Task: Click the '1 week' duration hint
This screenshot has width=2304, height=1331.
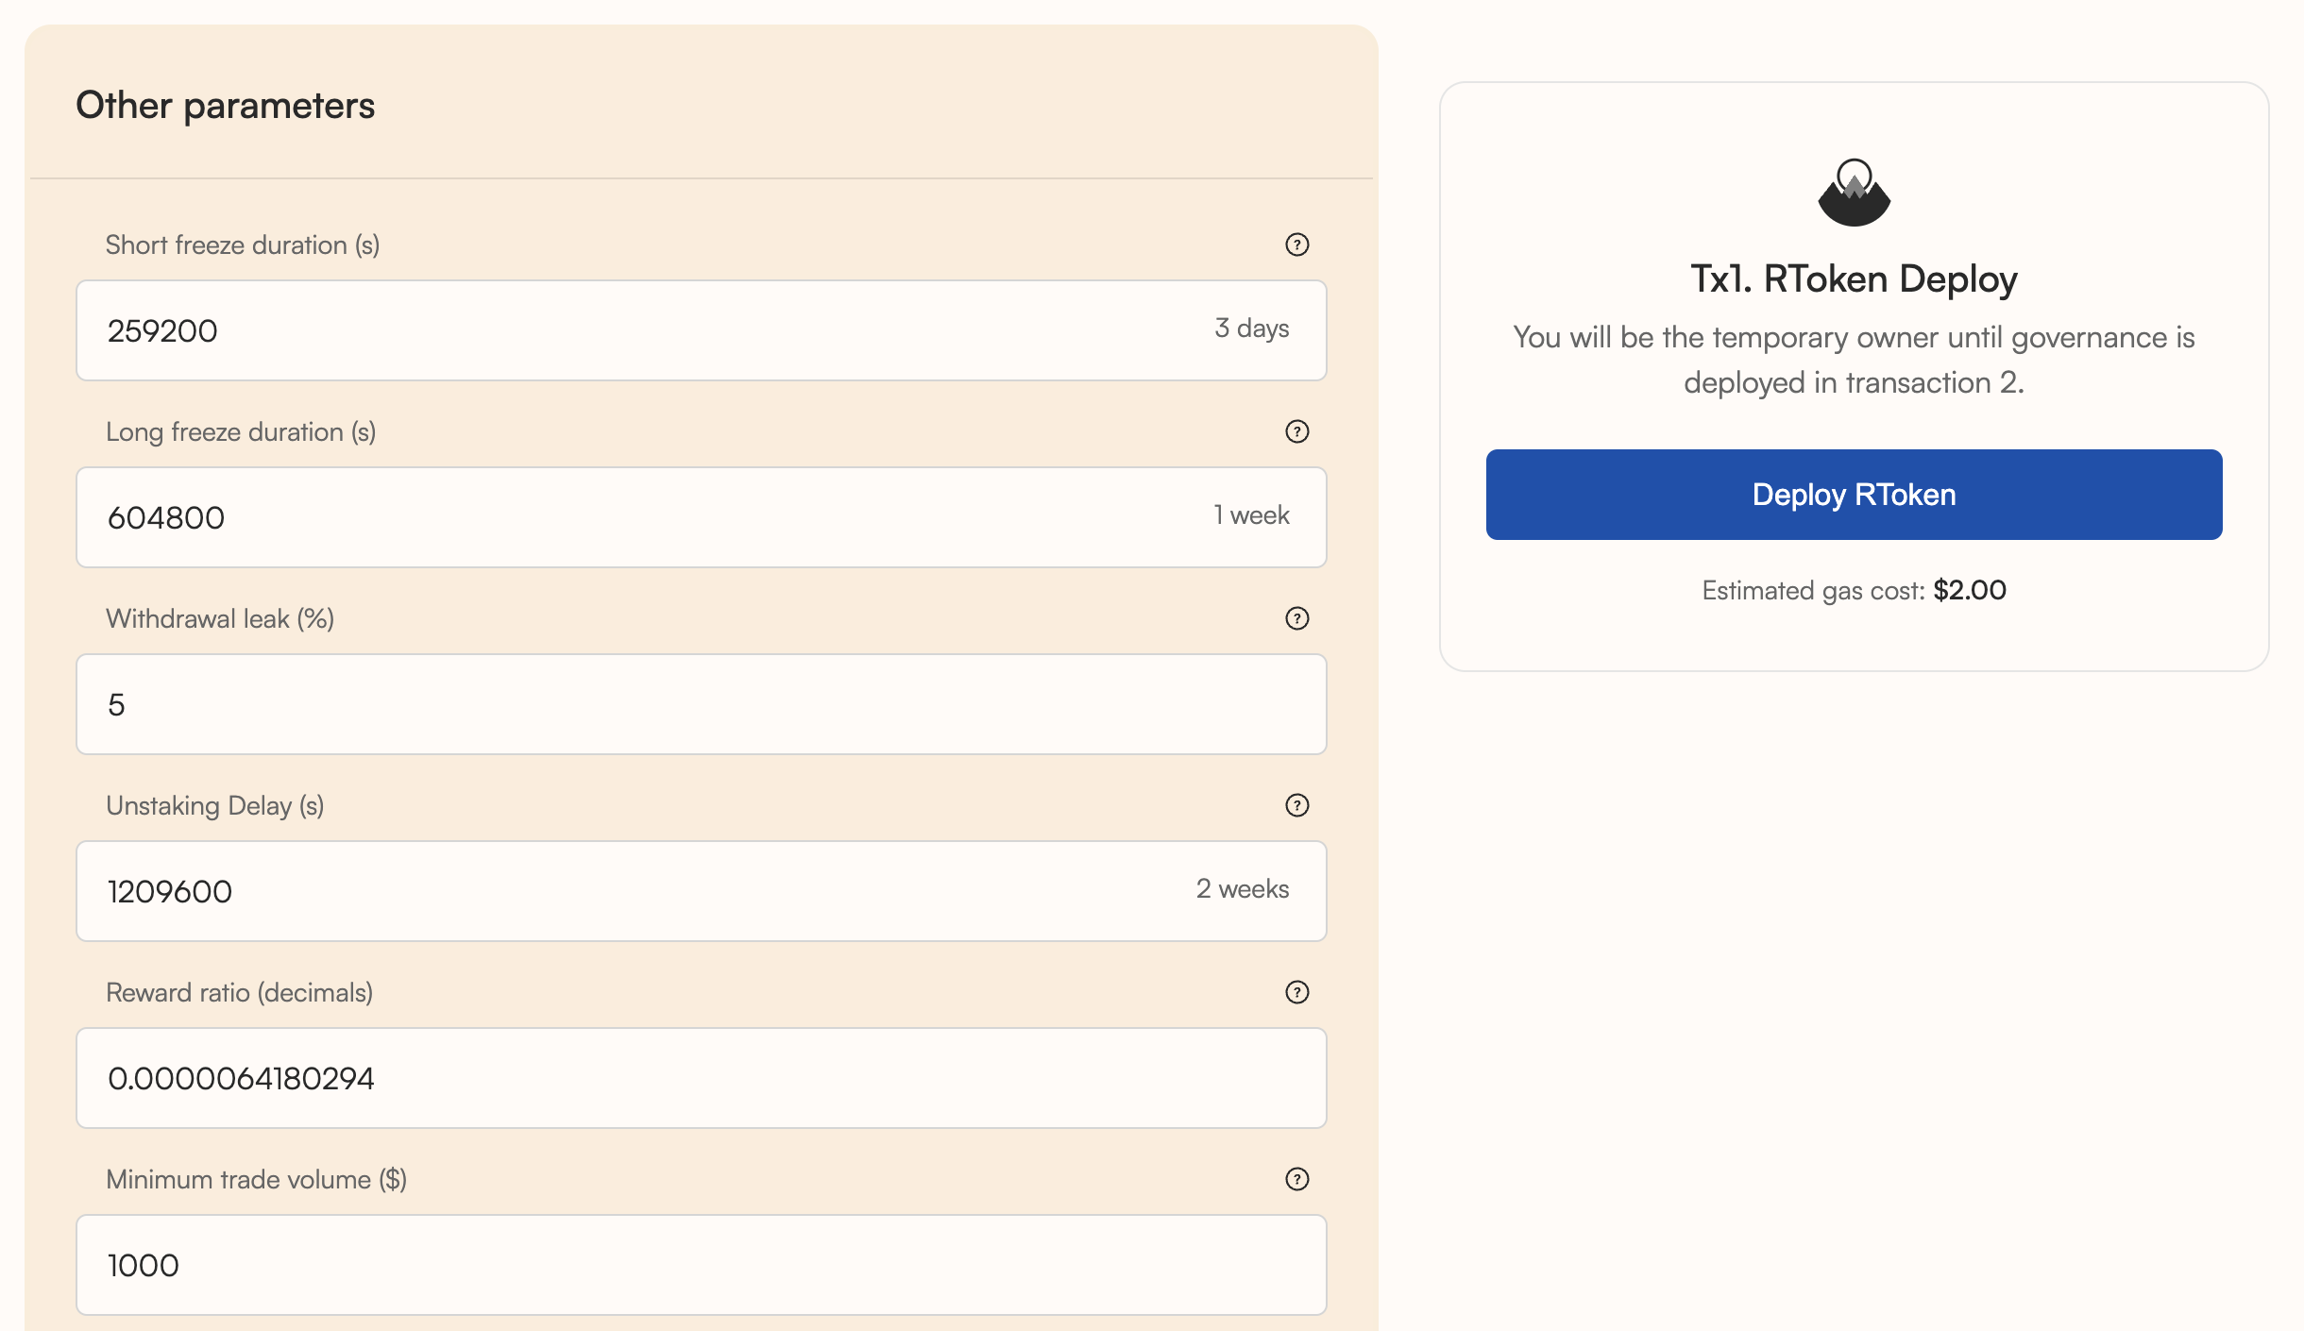Action: [x=1251, y=516]
